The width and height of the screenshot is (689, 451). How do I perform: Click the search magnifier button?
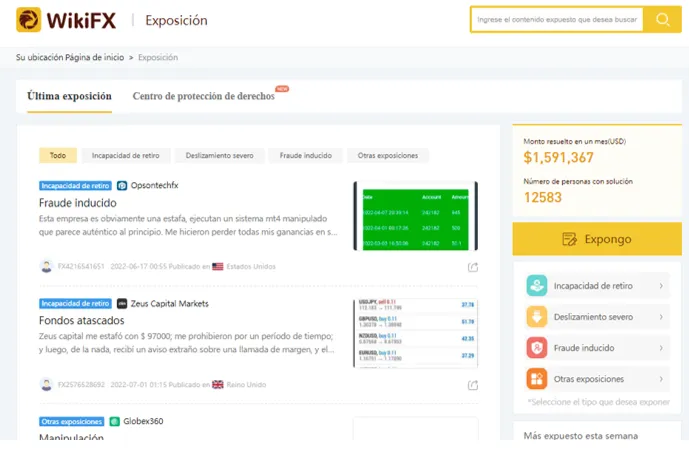[662, 19]
